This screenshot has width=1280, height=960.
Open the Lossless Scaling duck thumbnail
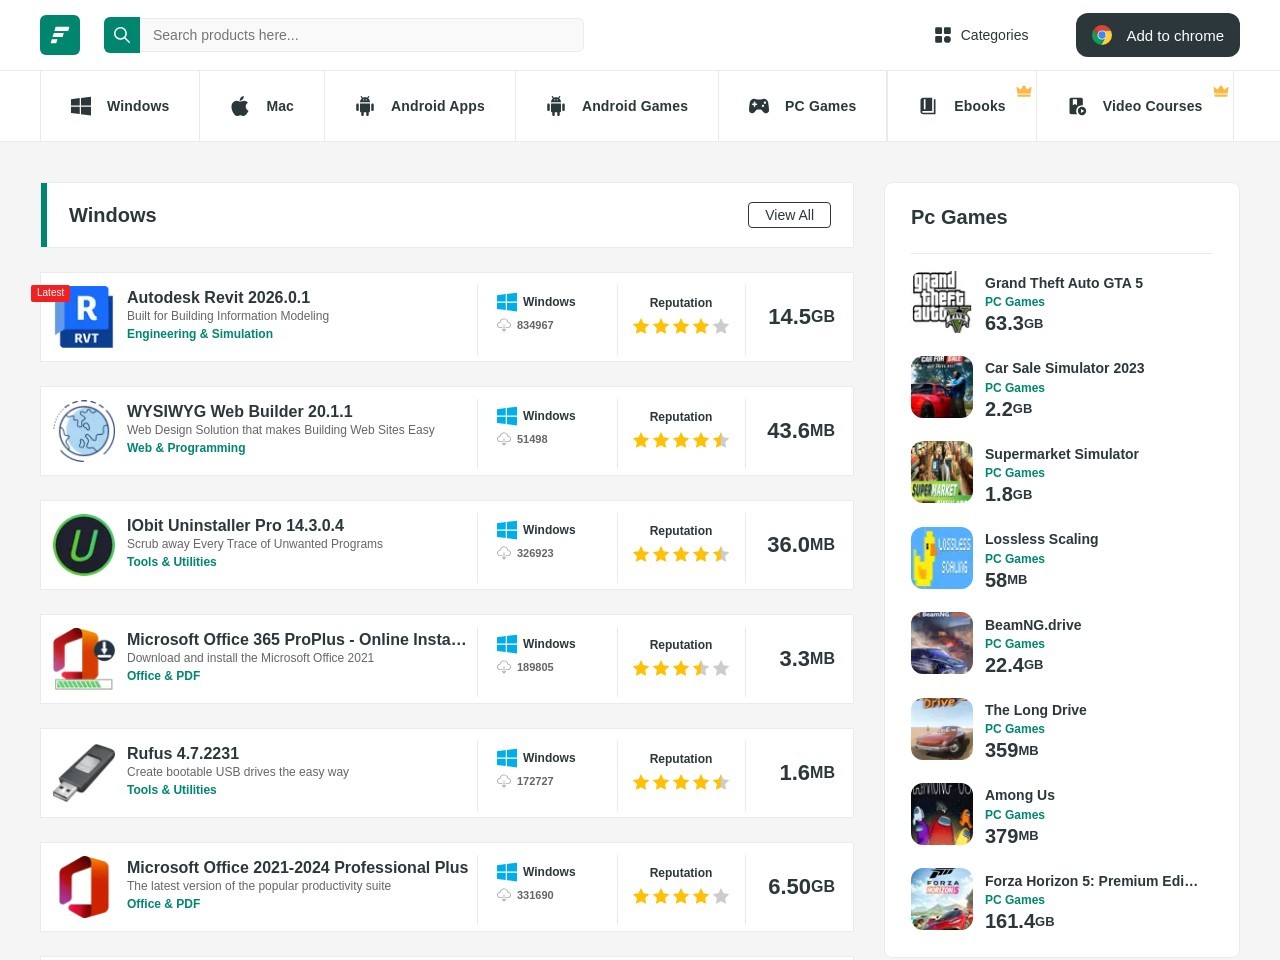[942, 558]
